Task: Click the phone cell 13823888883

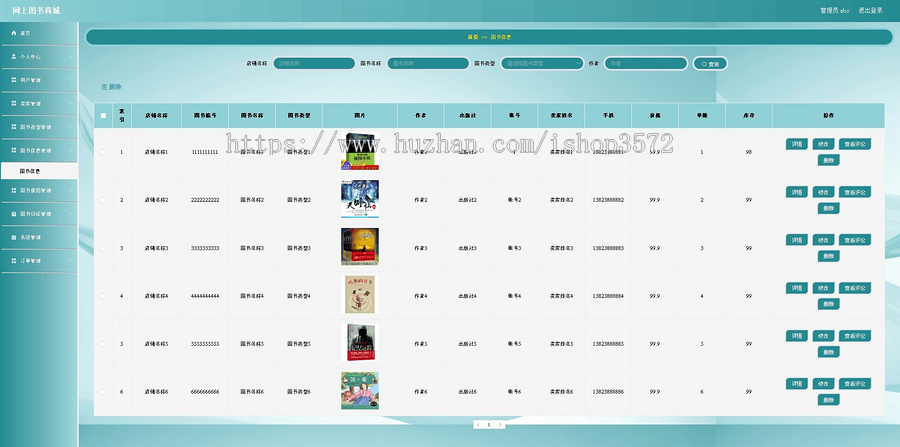Action: [x=608, y=248]
